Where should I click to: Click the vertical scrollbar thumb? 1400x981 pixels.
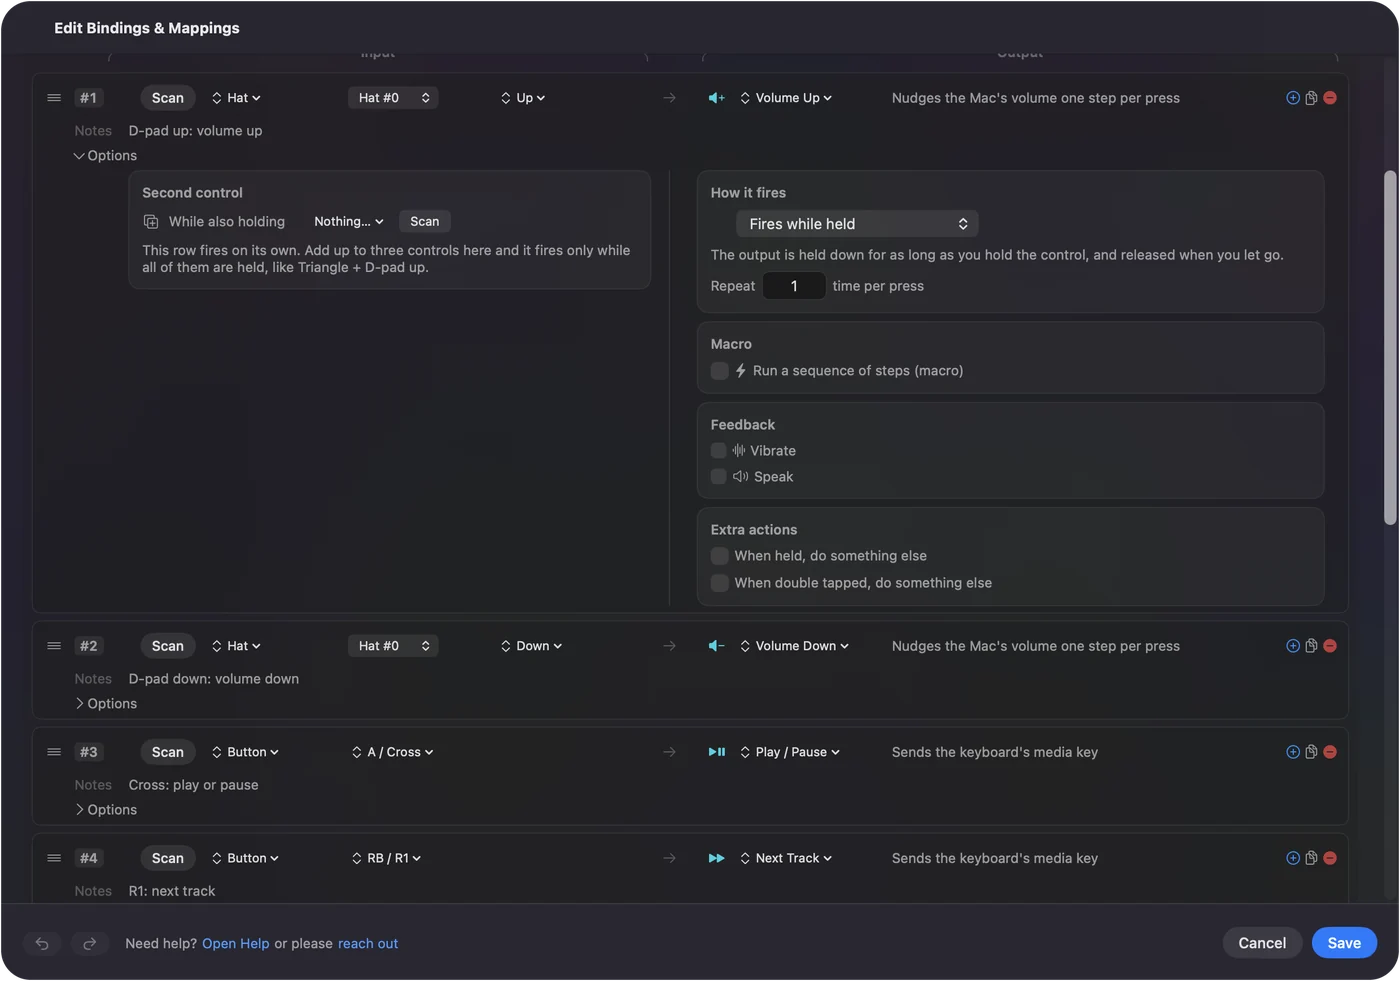pyautogui.click(x=1390, y=347)
